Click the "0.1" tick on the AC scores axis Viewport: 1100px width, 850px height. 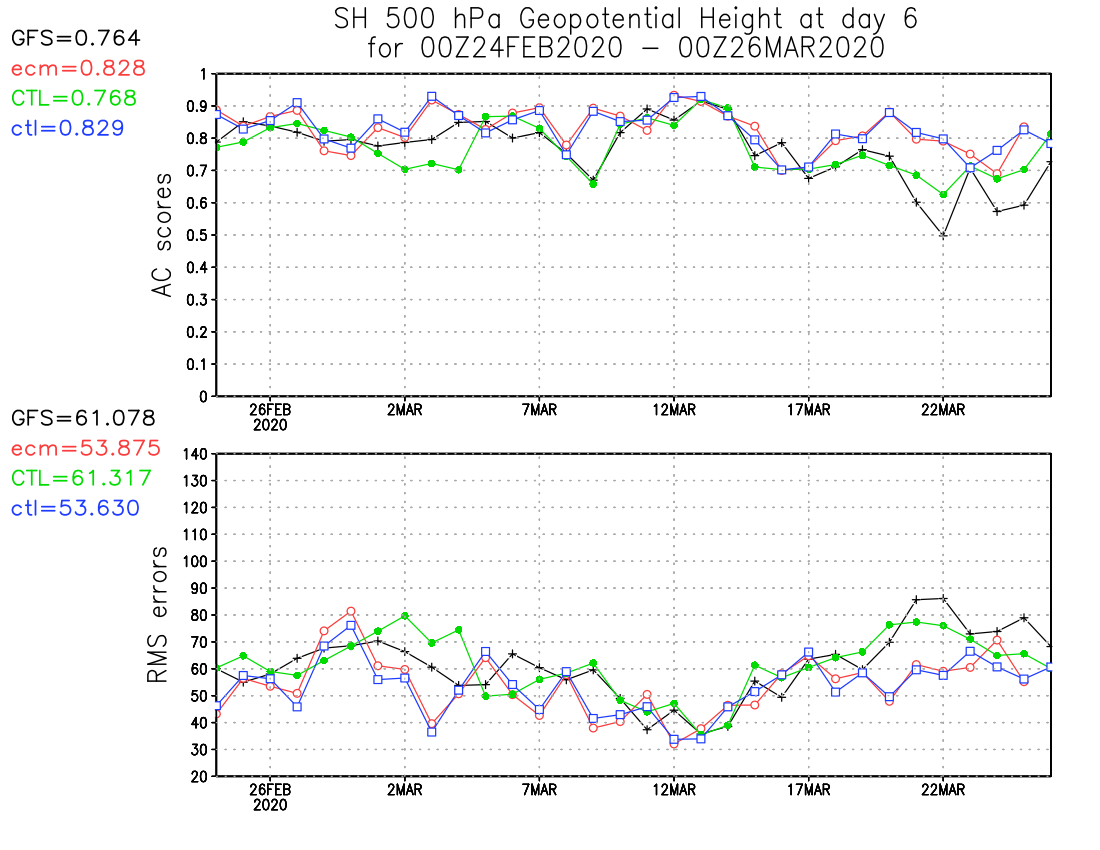(x=196, y=364)
